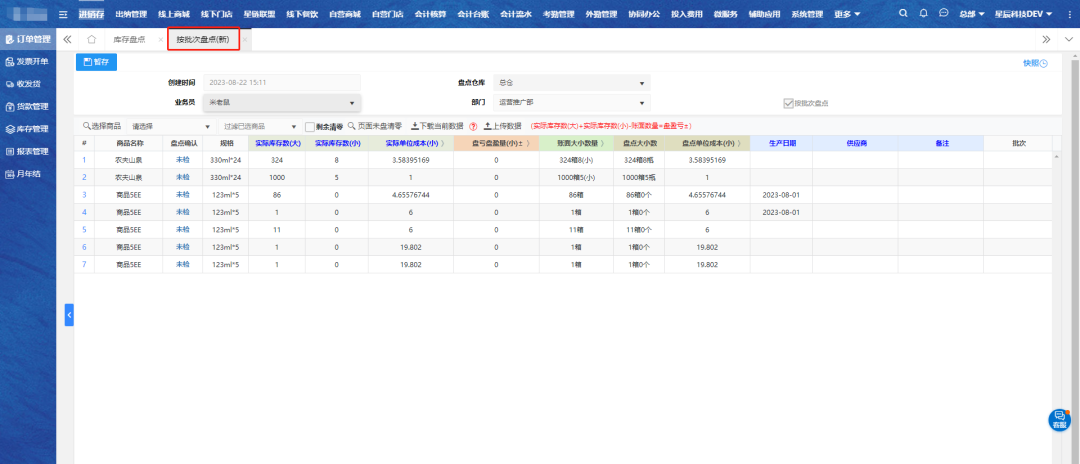Click the 暂存 save button
This screenshot has width=1080, height=464.
97,62
